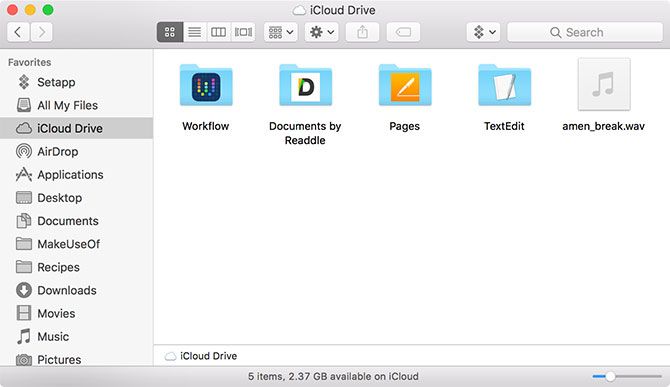This screenshot has height=387, width=670.
Task: Open Pictures from the sidebar
Action: point(76,359)
